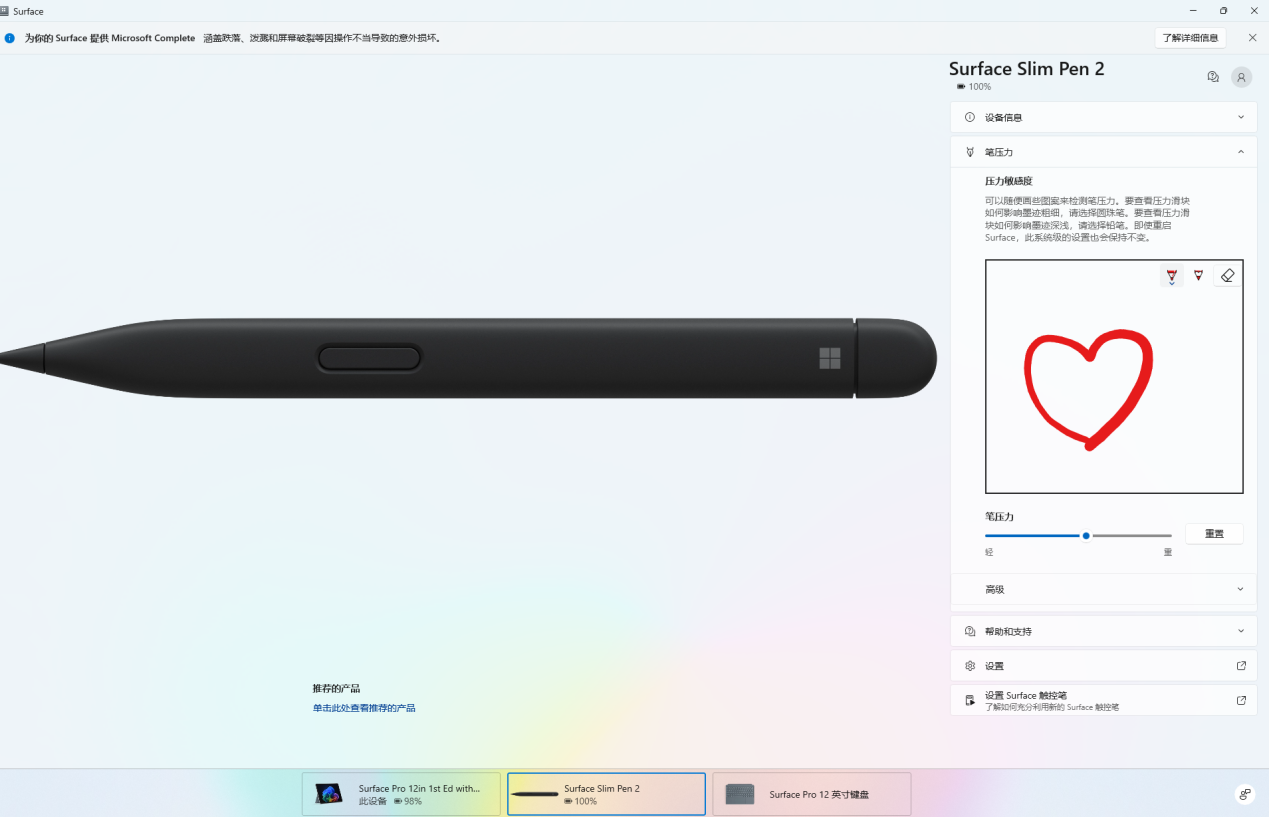Maximize or restore the Surface window
Screen dimensions: 1269x817
[1223, 10]
